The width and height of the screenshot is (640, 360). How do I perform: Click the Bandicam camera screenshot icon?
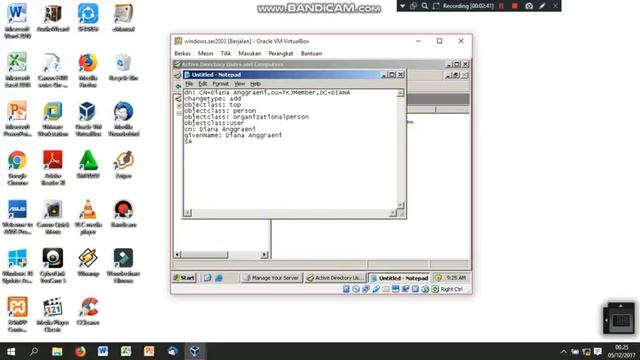(x=529, y=6)
